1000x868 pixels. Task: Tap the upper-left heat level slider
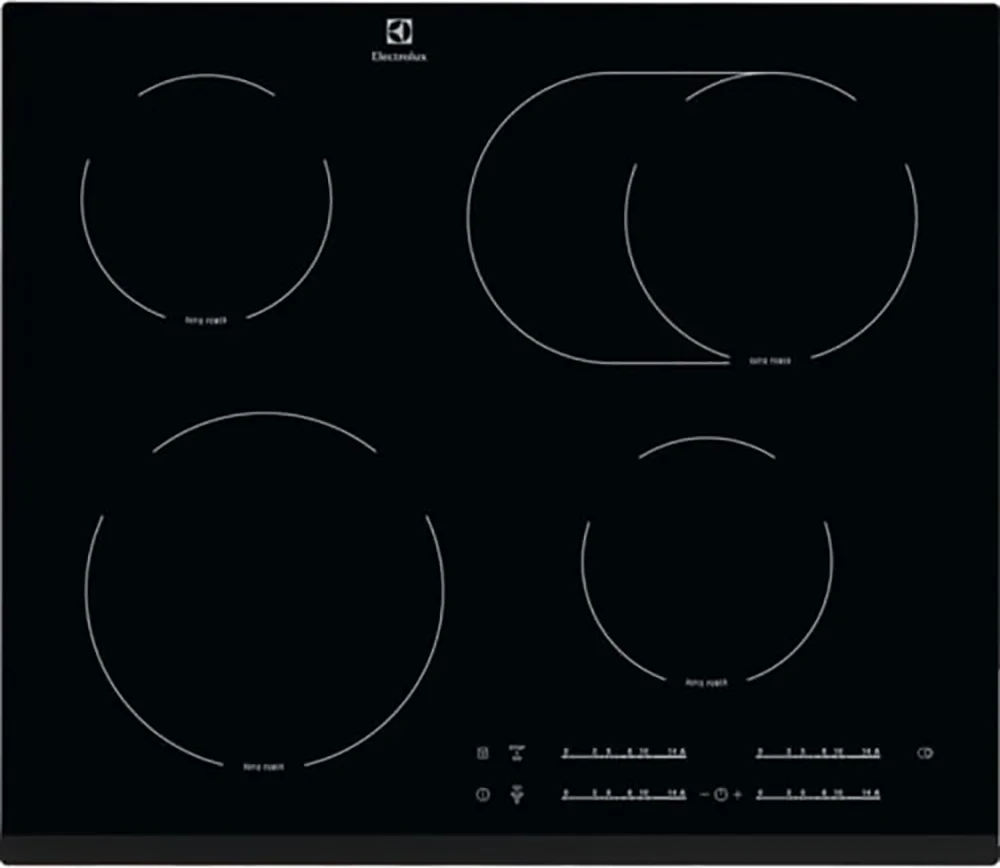(x=624, y=752)
